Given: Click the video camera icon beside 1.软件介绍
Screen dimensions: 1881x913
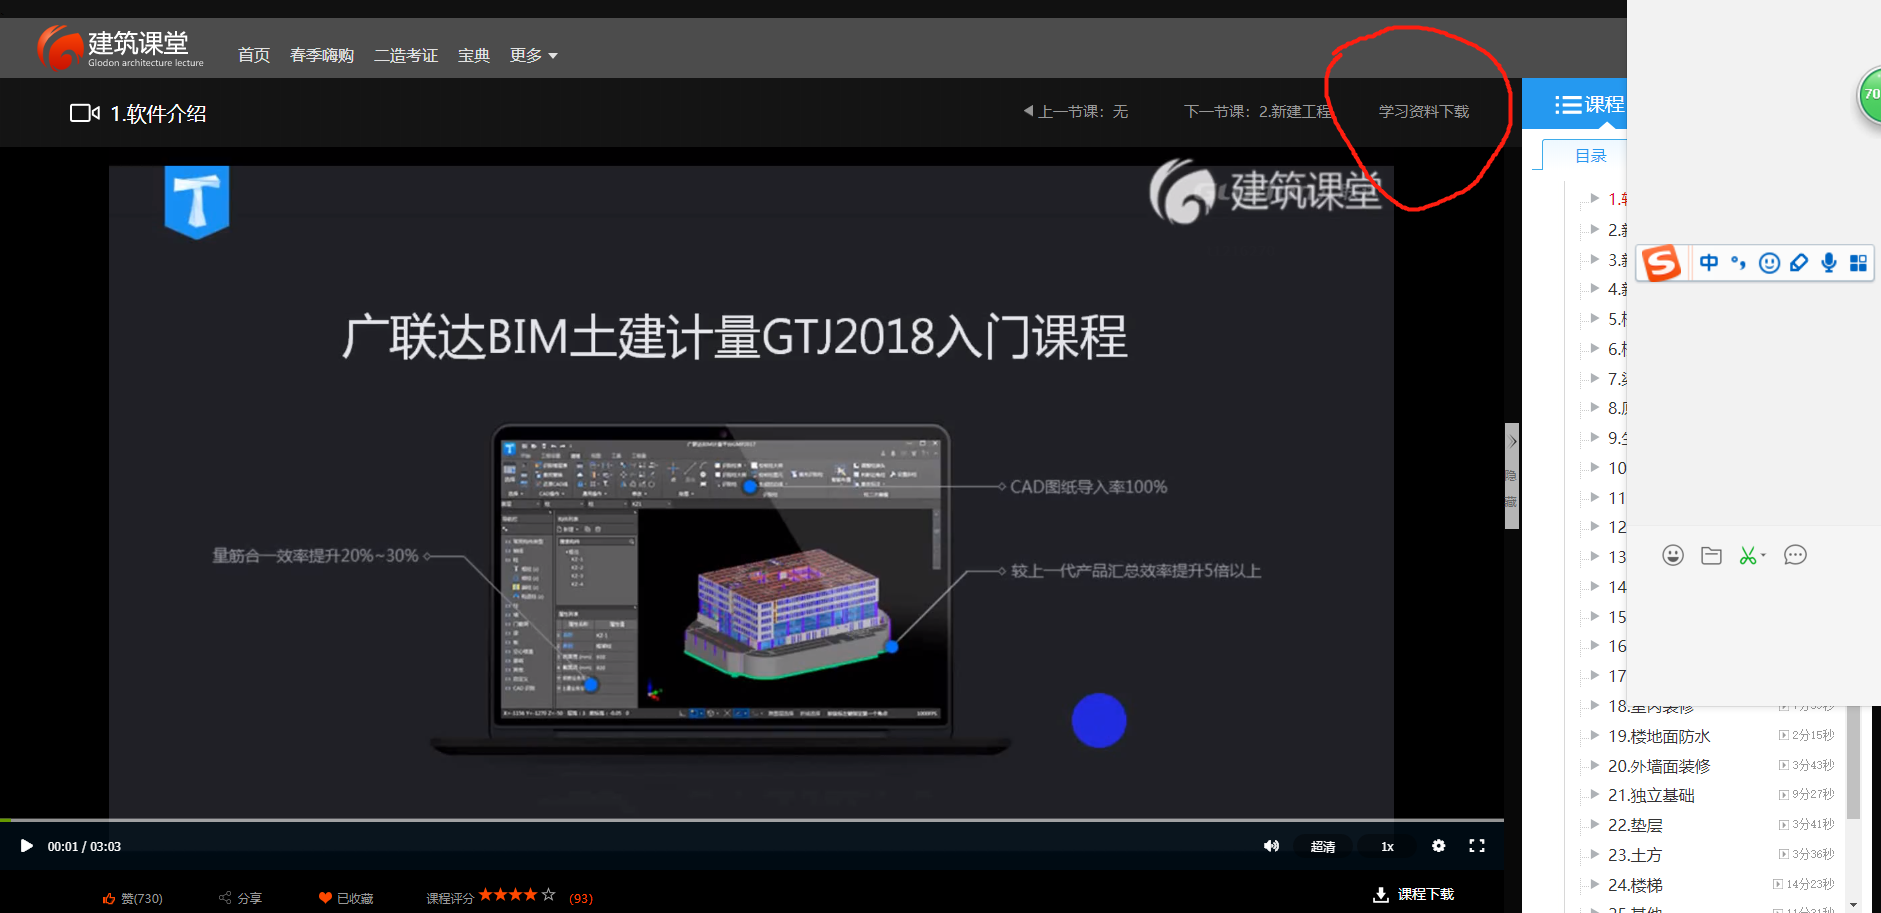Looking at the screenshot, I should tap(85, 113).
